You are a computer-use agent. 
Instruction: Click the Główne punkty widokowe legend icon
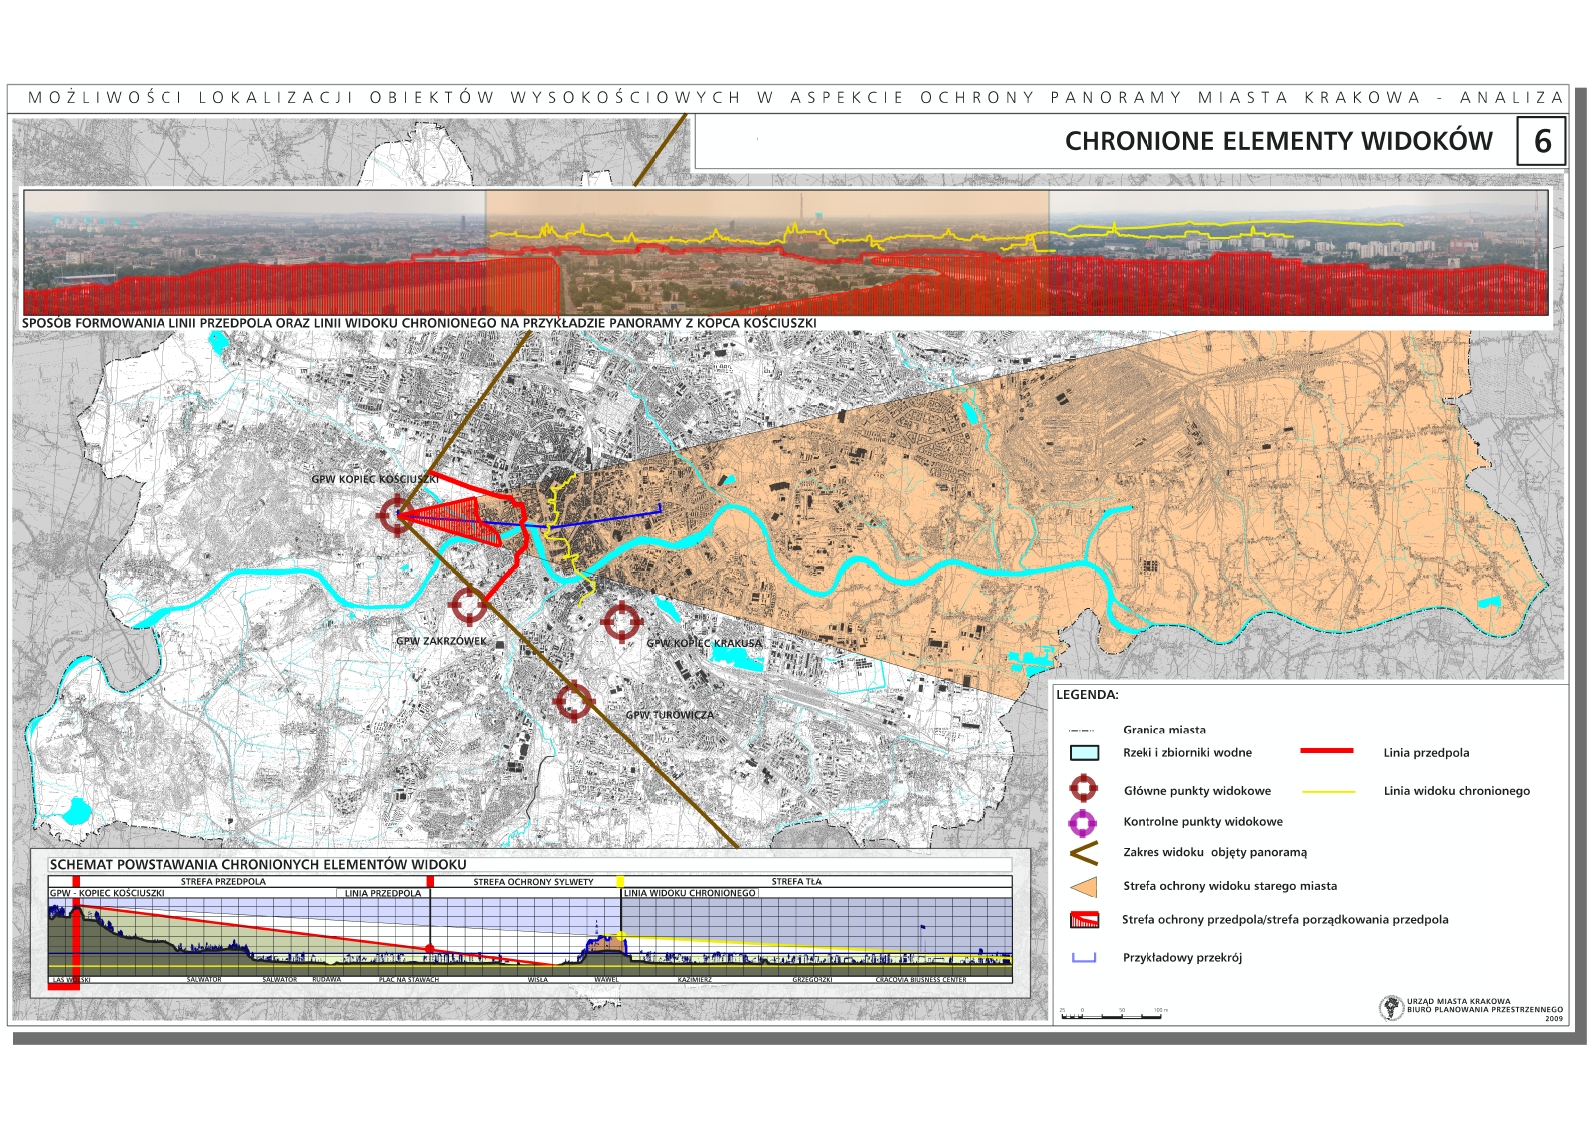click(1084, 790)
